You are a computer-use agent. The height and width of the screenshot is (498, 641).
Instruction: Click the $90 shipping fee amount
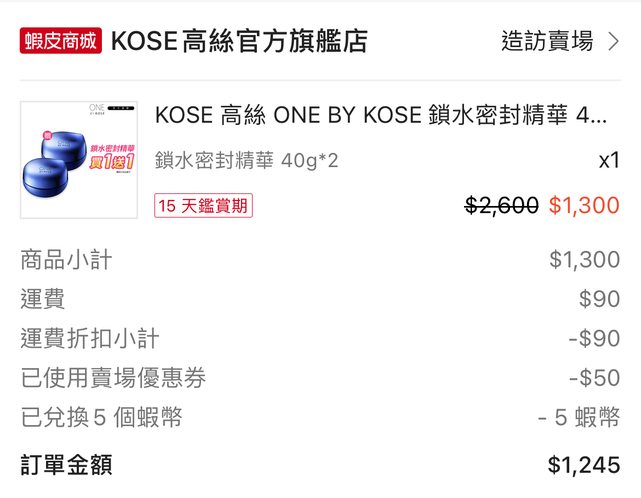coord(599,299)
